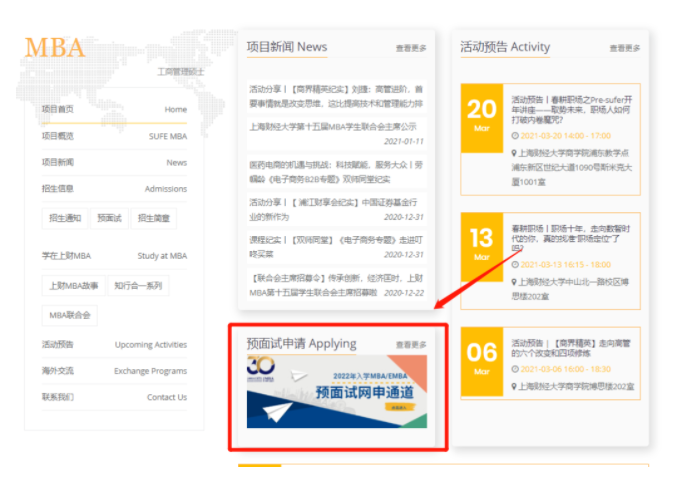The image size is (691, 488).
Task: Select 学在上财MBA Study at MBA
Action: coord(114,256)
